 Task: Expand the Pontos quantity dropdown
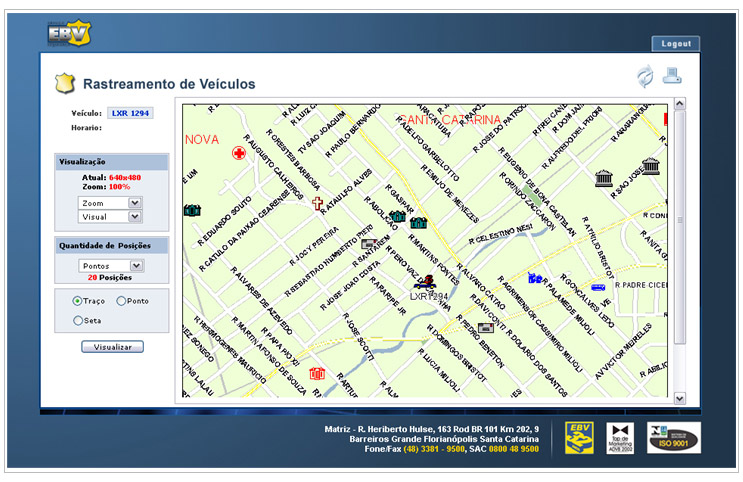tap(110, 266)
